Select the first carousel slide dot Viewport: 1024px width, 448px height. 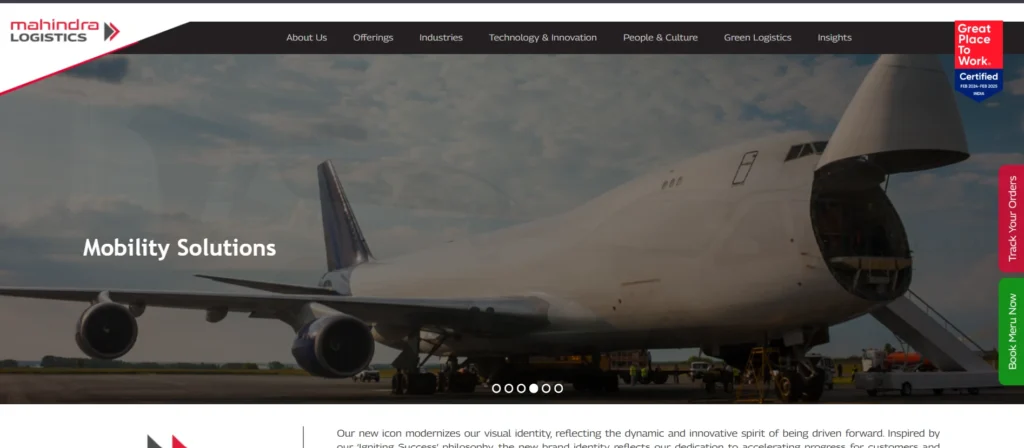click(x=496, y=388)
